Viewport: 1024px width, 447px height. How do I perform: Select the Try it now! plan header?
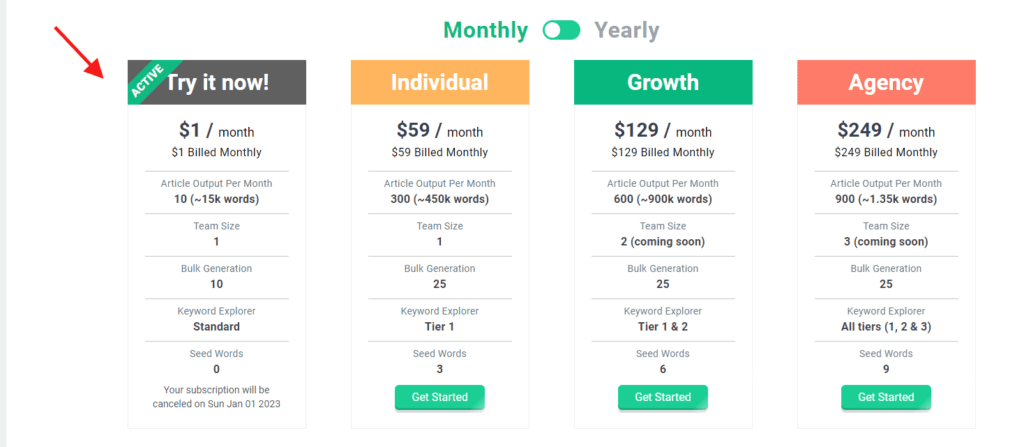point(217,82)
